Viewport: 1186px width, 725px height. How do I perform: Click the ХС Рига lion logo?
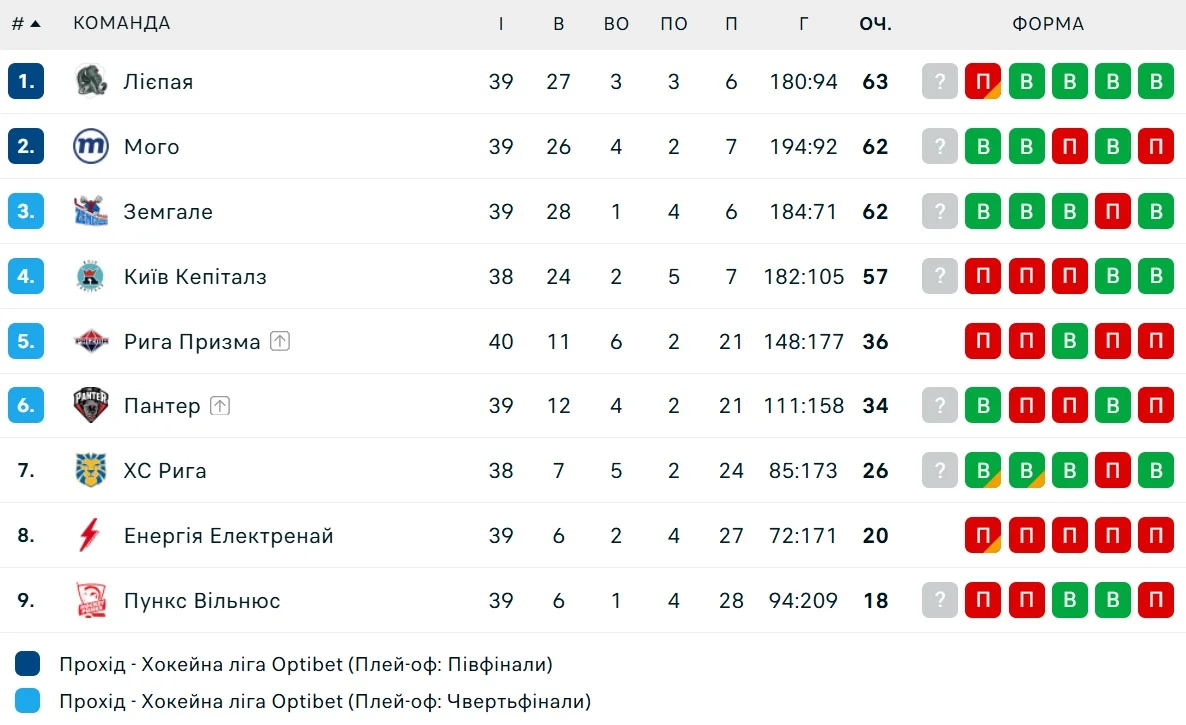pyautogui.click(x=91, y=470)
